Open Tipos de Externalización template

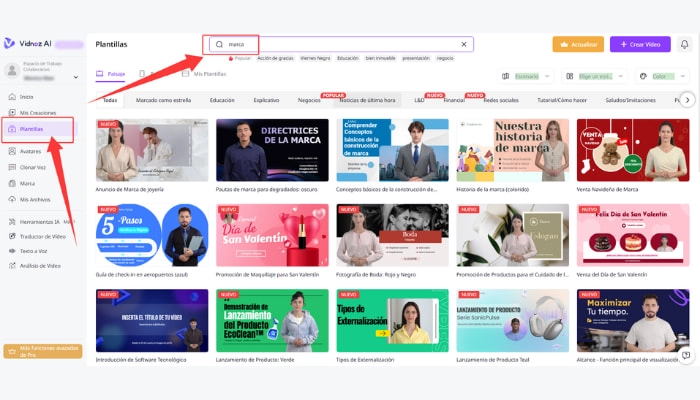(392, 321)
